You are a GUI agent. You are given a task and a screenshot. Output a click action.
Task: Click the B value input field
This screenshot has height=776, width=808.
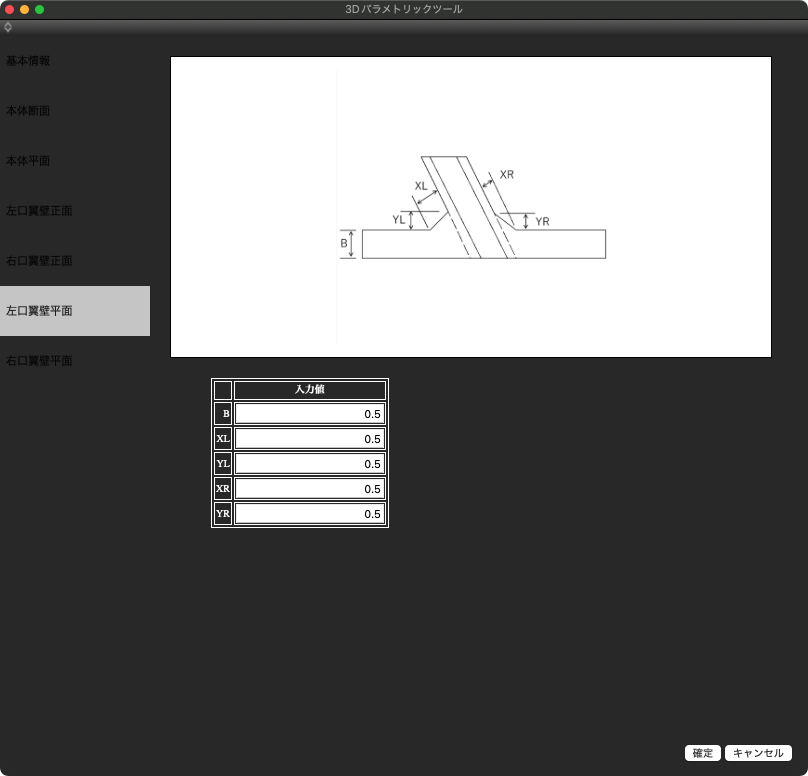point(309,414)
